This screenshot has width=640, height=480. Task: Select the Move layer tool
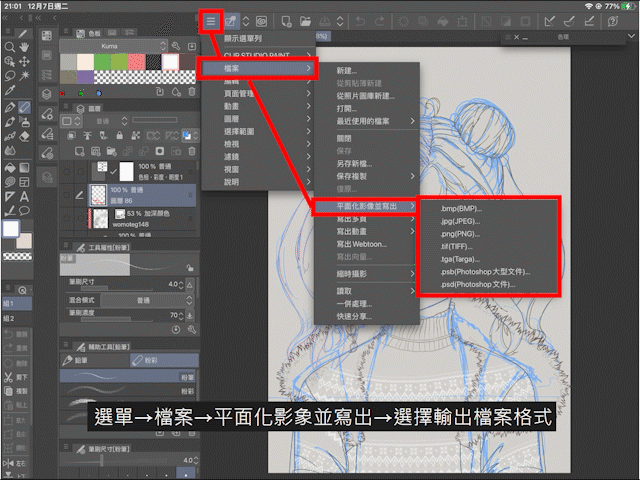(24, 61)
